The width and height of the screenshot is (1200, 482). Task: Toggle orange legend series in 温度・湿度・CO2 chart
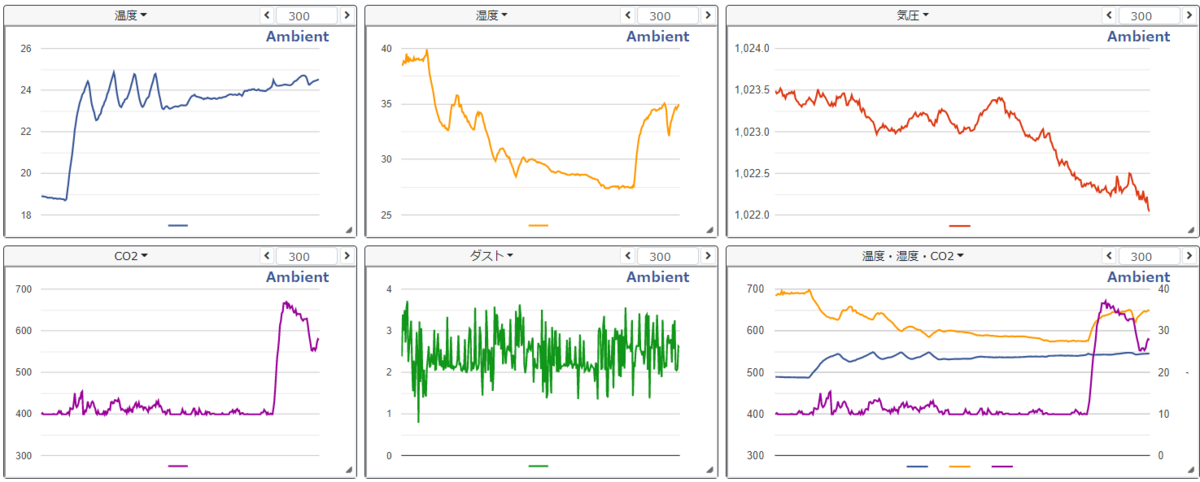(x=959, y=466)
